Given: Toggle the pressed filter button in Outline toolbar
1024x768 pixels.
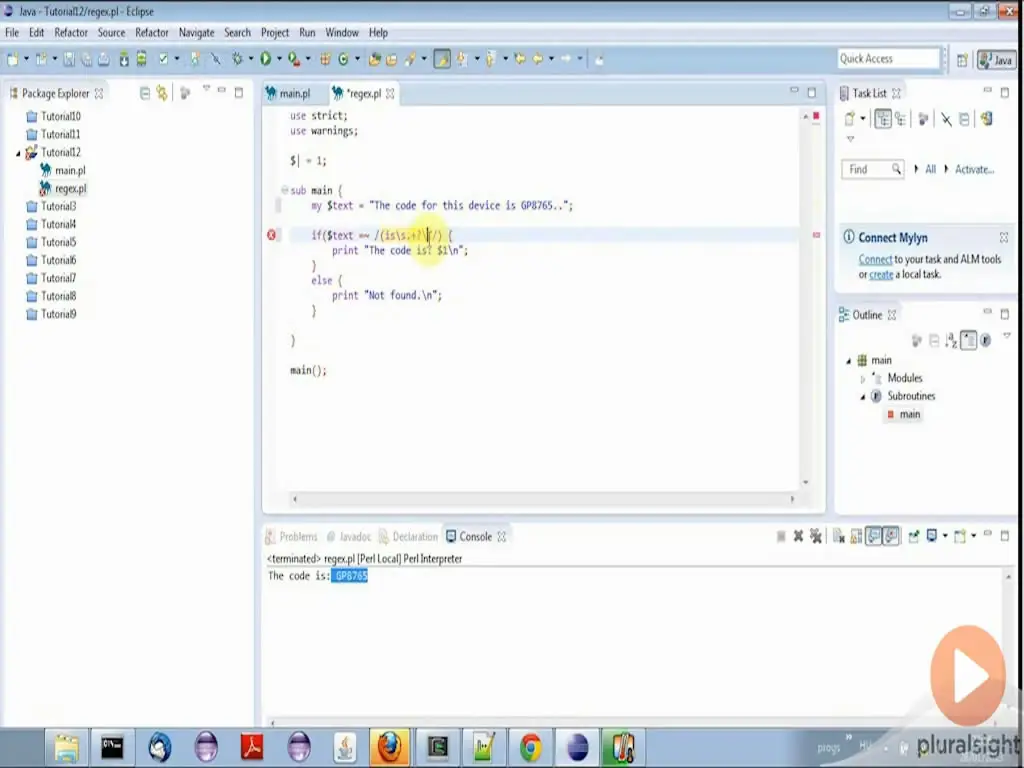Looking at the screenshot, I should coord(968,340).
